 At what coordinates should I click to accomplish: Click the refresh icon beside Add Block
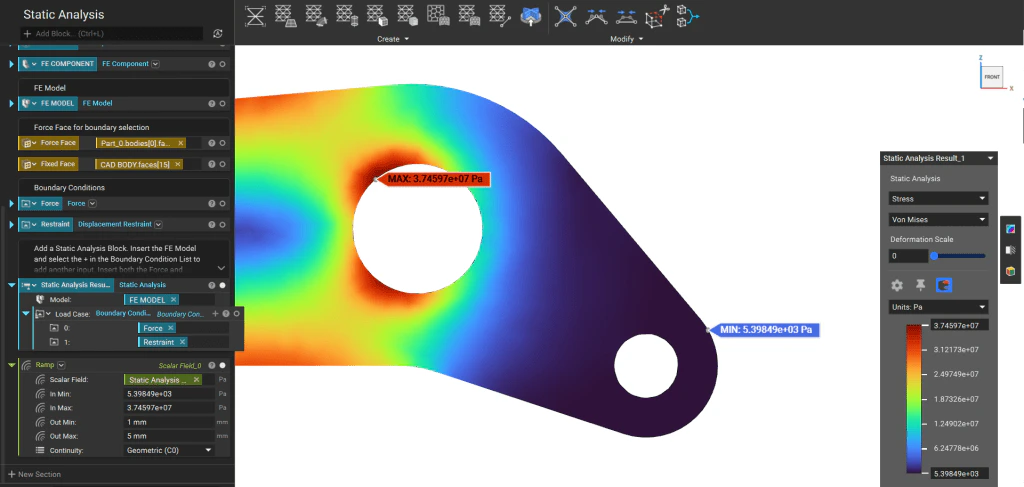tap(217, 33)
